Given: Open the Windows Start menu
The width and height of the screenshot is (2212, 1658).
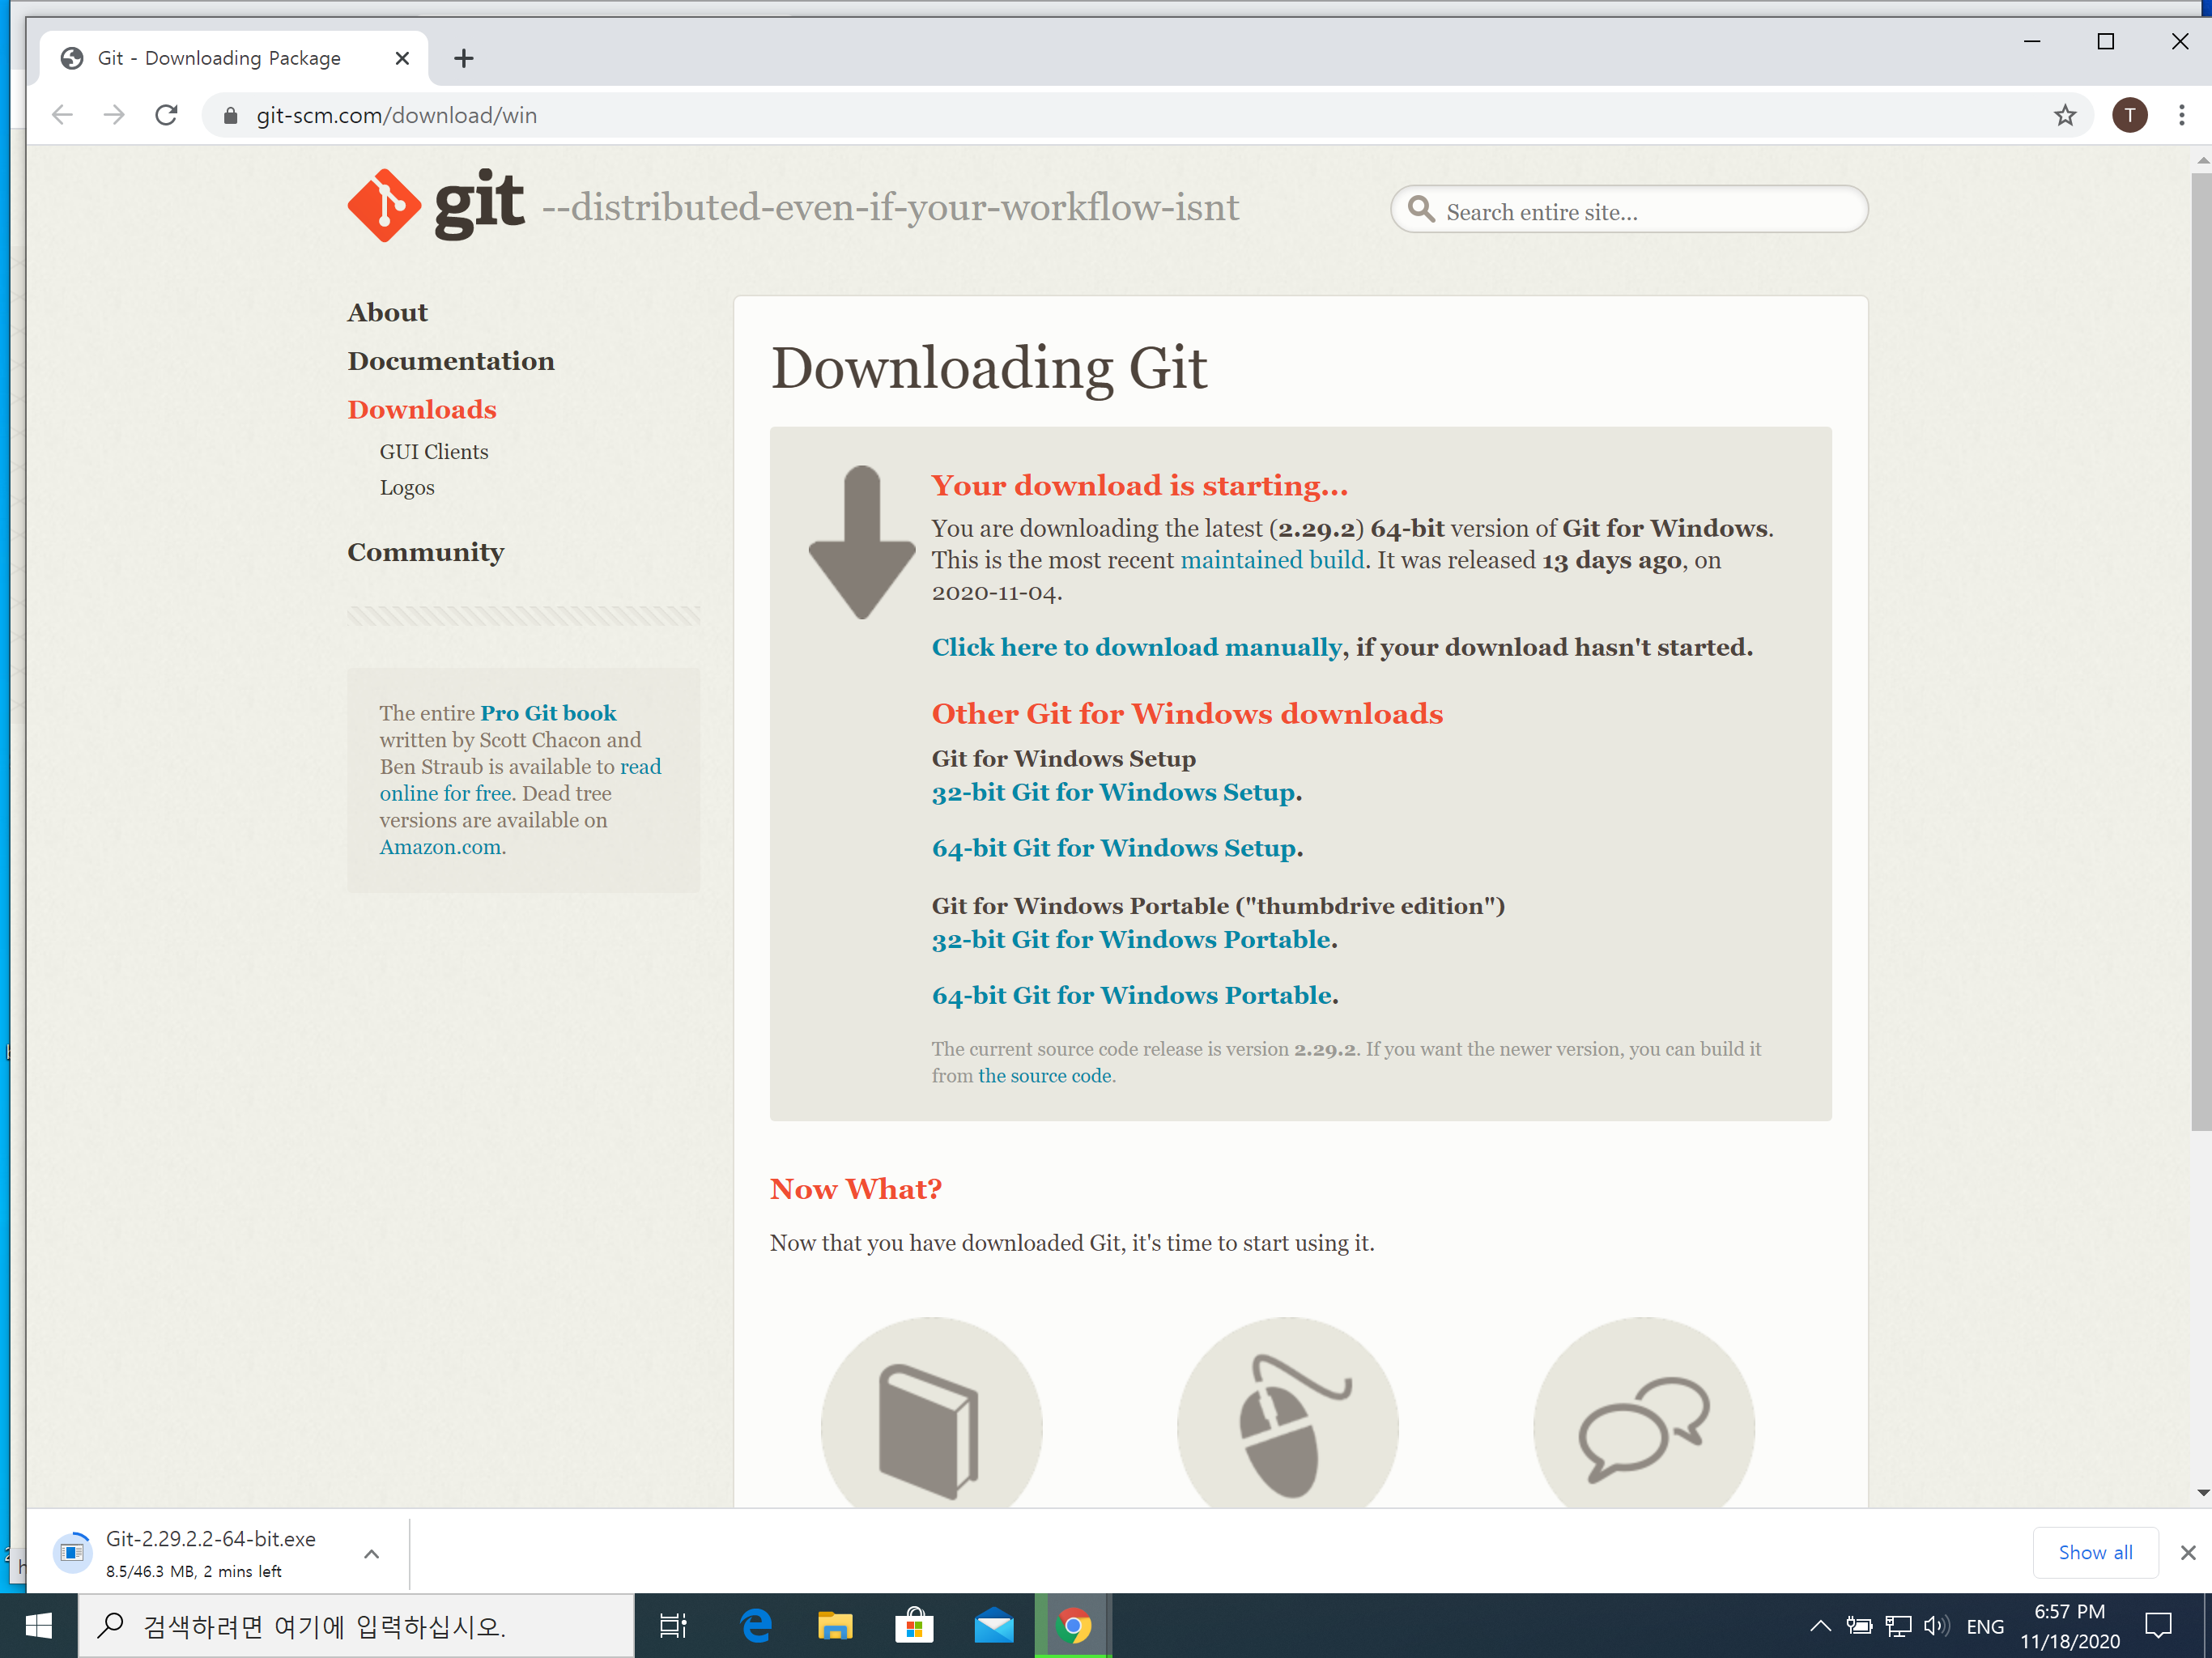Looking at the screenshot, I should [38, 1626].
